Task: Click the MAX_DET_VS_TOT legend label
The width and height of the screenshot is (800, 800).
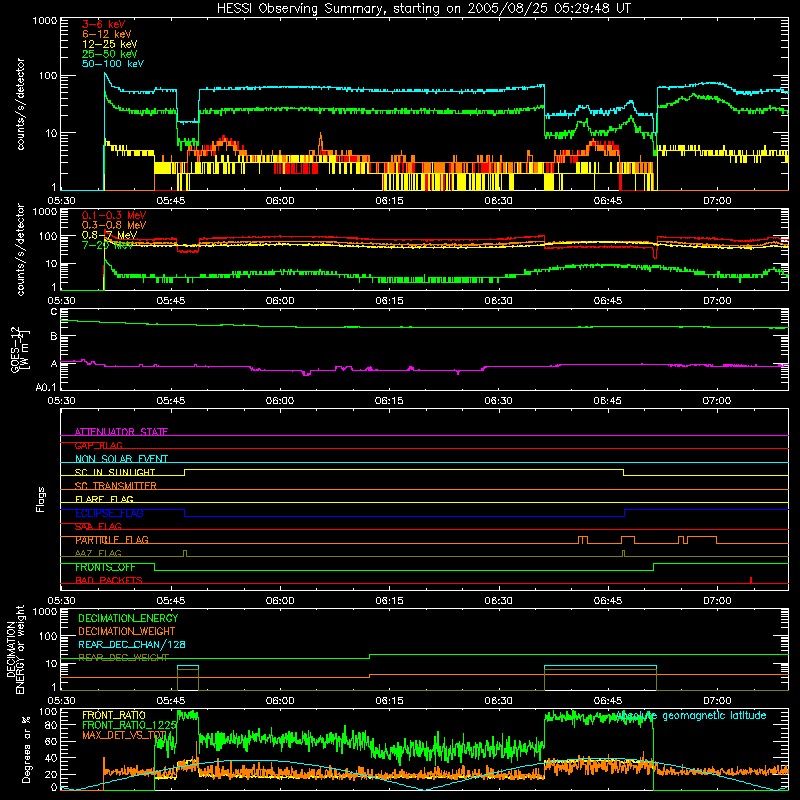Action: click(x=124, y=735)
